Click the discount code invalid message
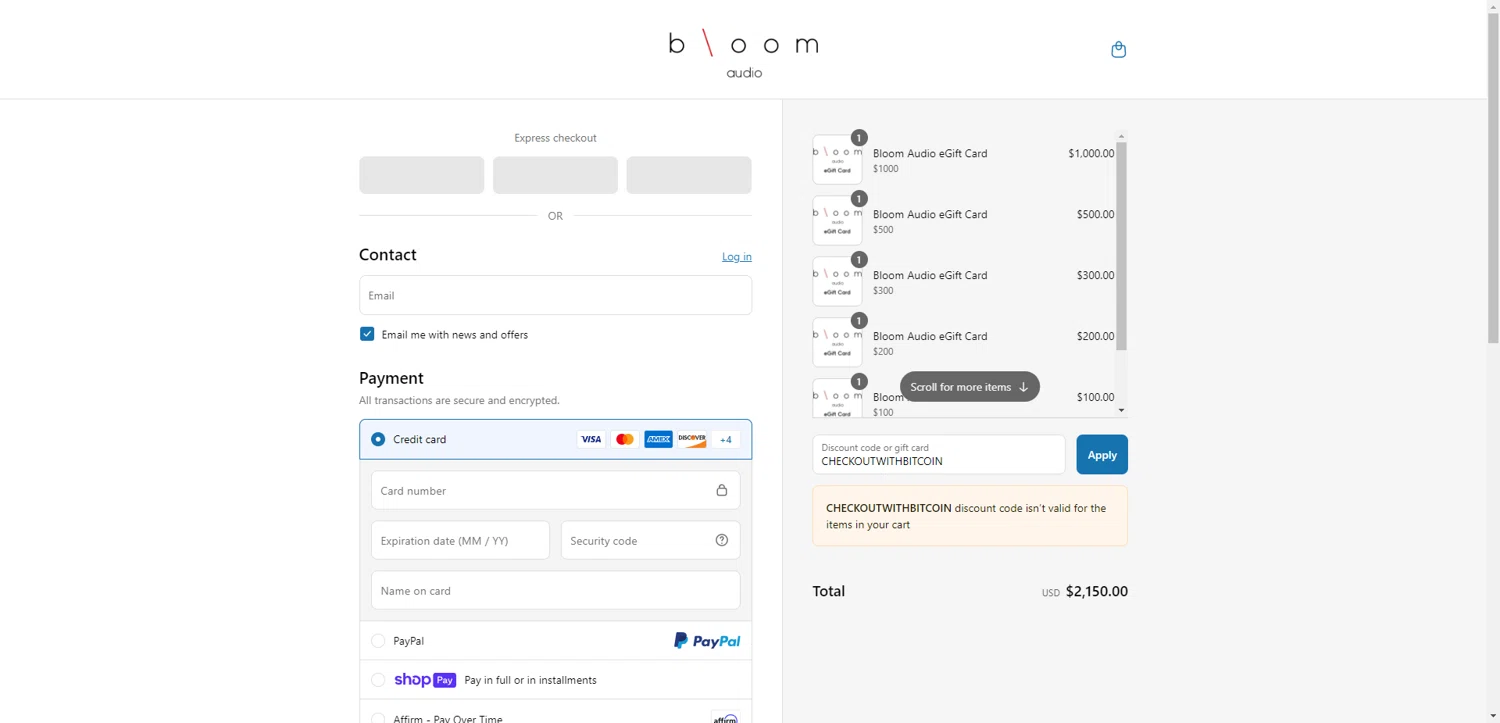 970,516
